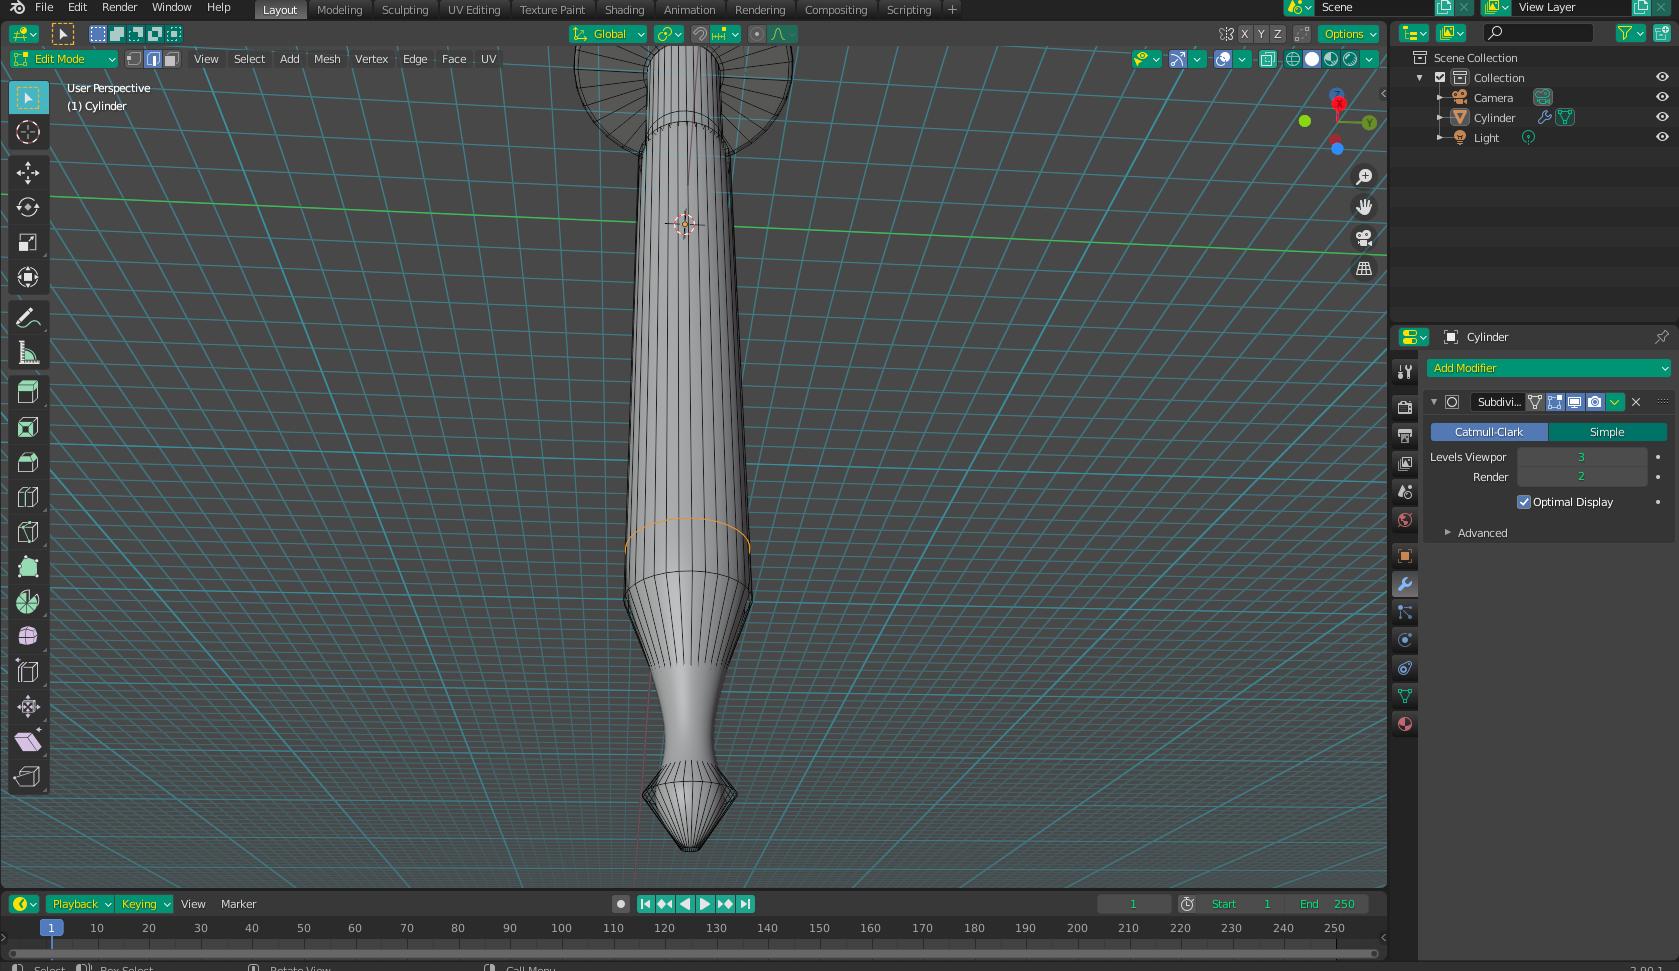Open the Keying dropdown
Viewport: 1679px width, 971px height.
pos(145,904)
